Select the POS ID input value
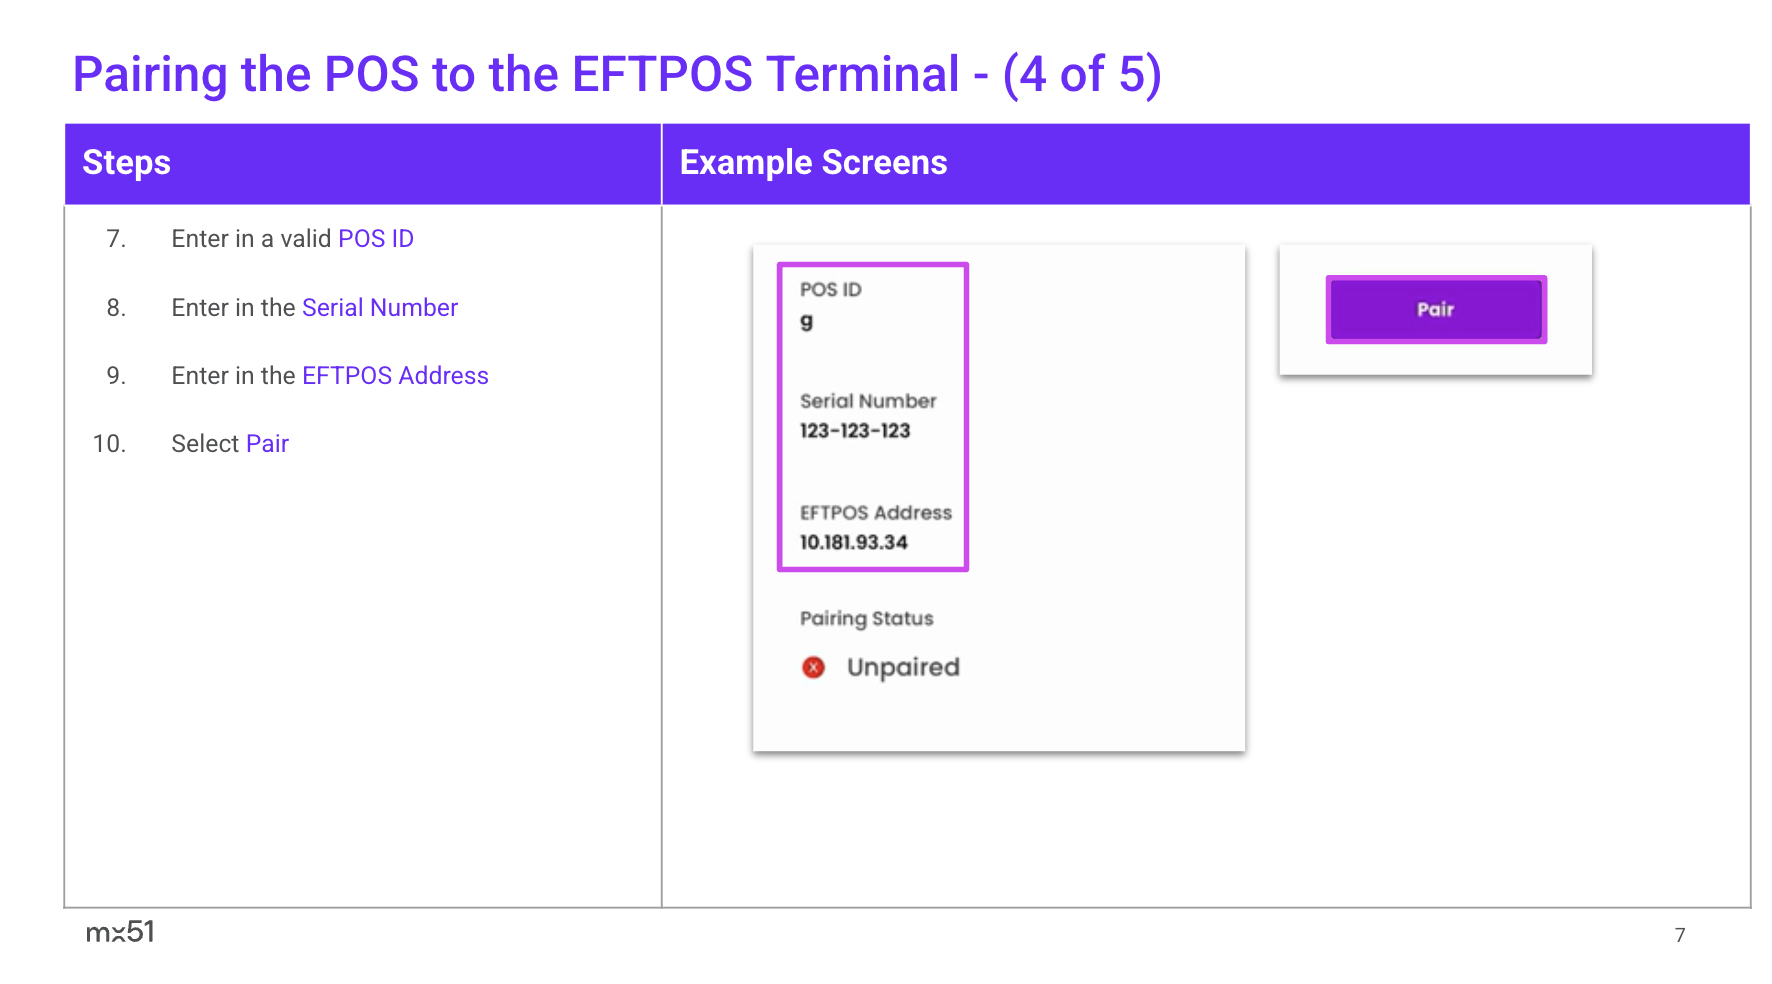Viewport: 1772px width, 984px height. [x=807, y=322]
